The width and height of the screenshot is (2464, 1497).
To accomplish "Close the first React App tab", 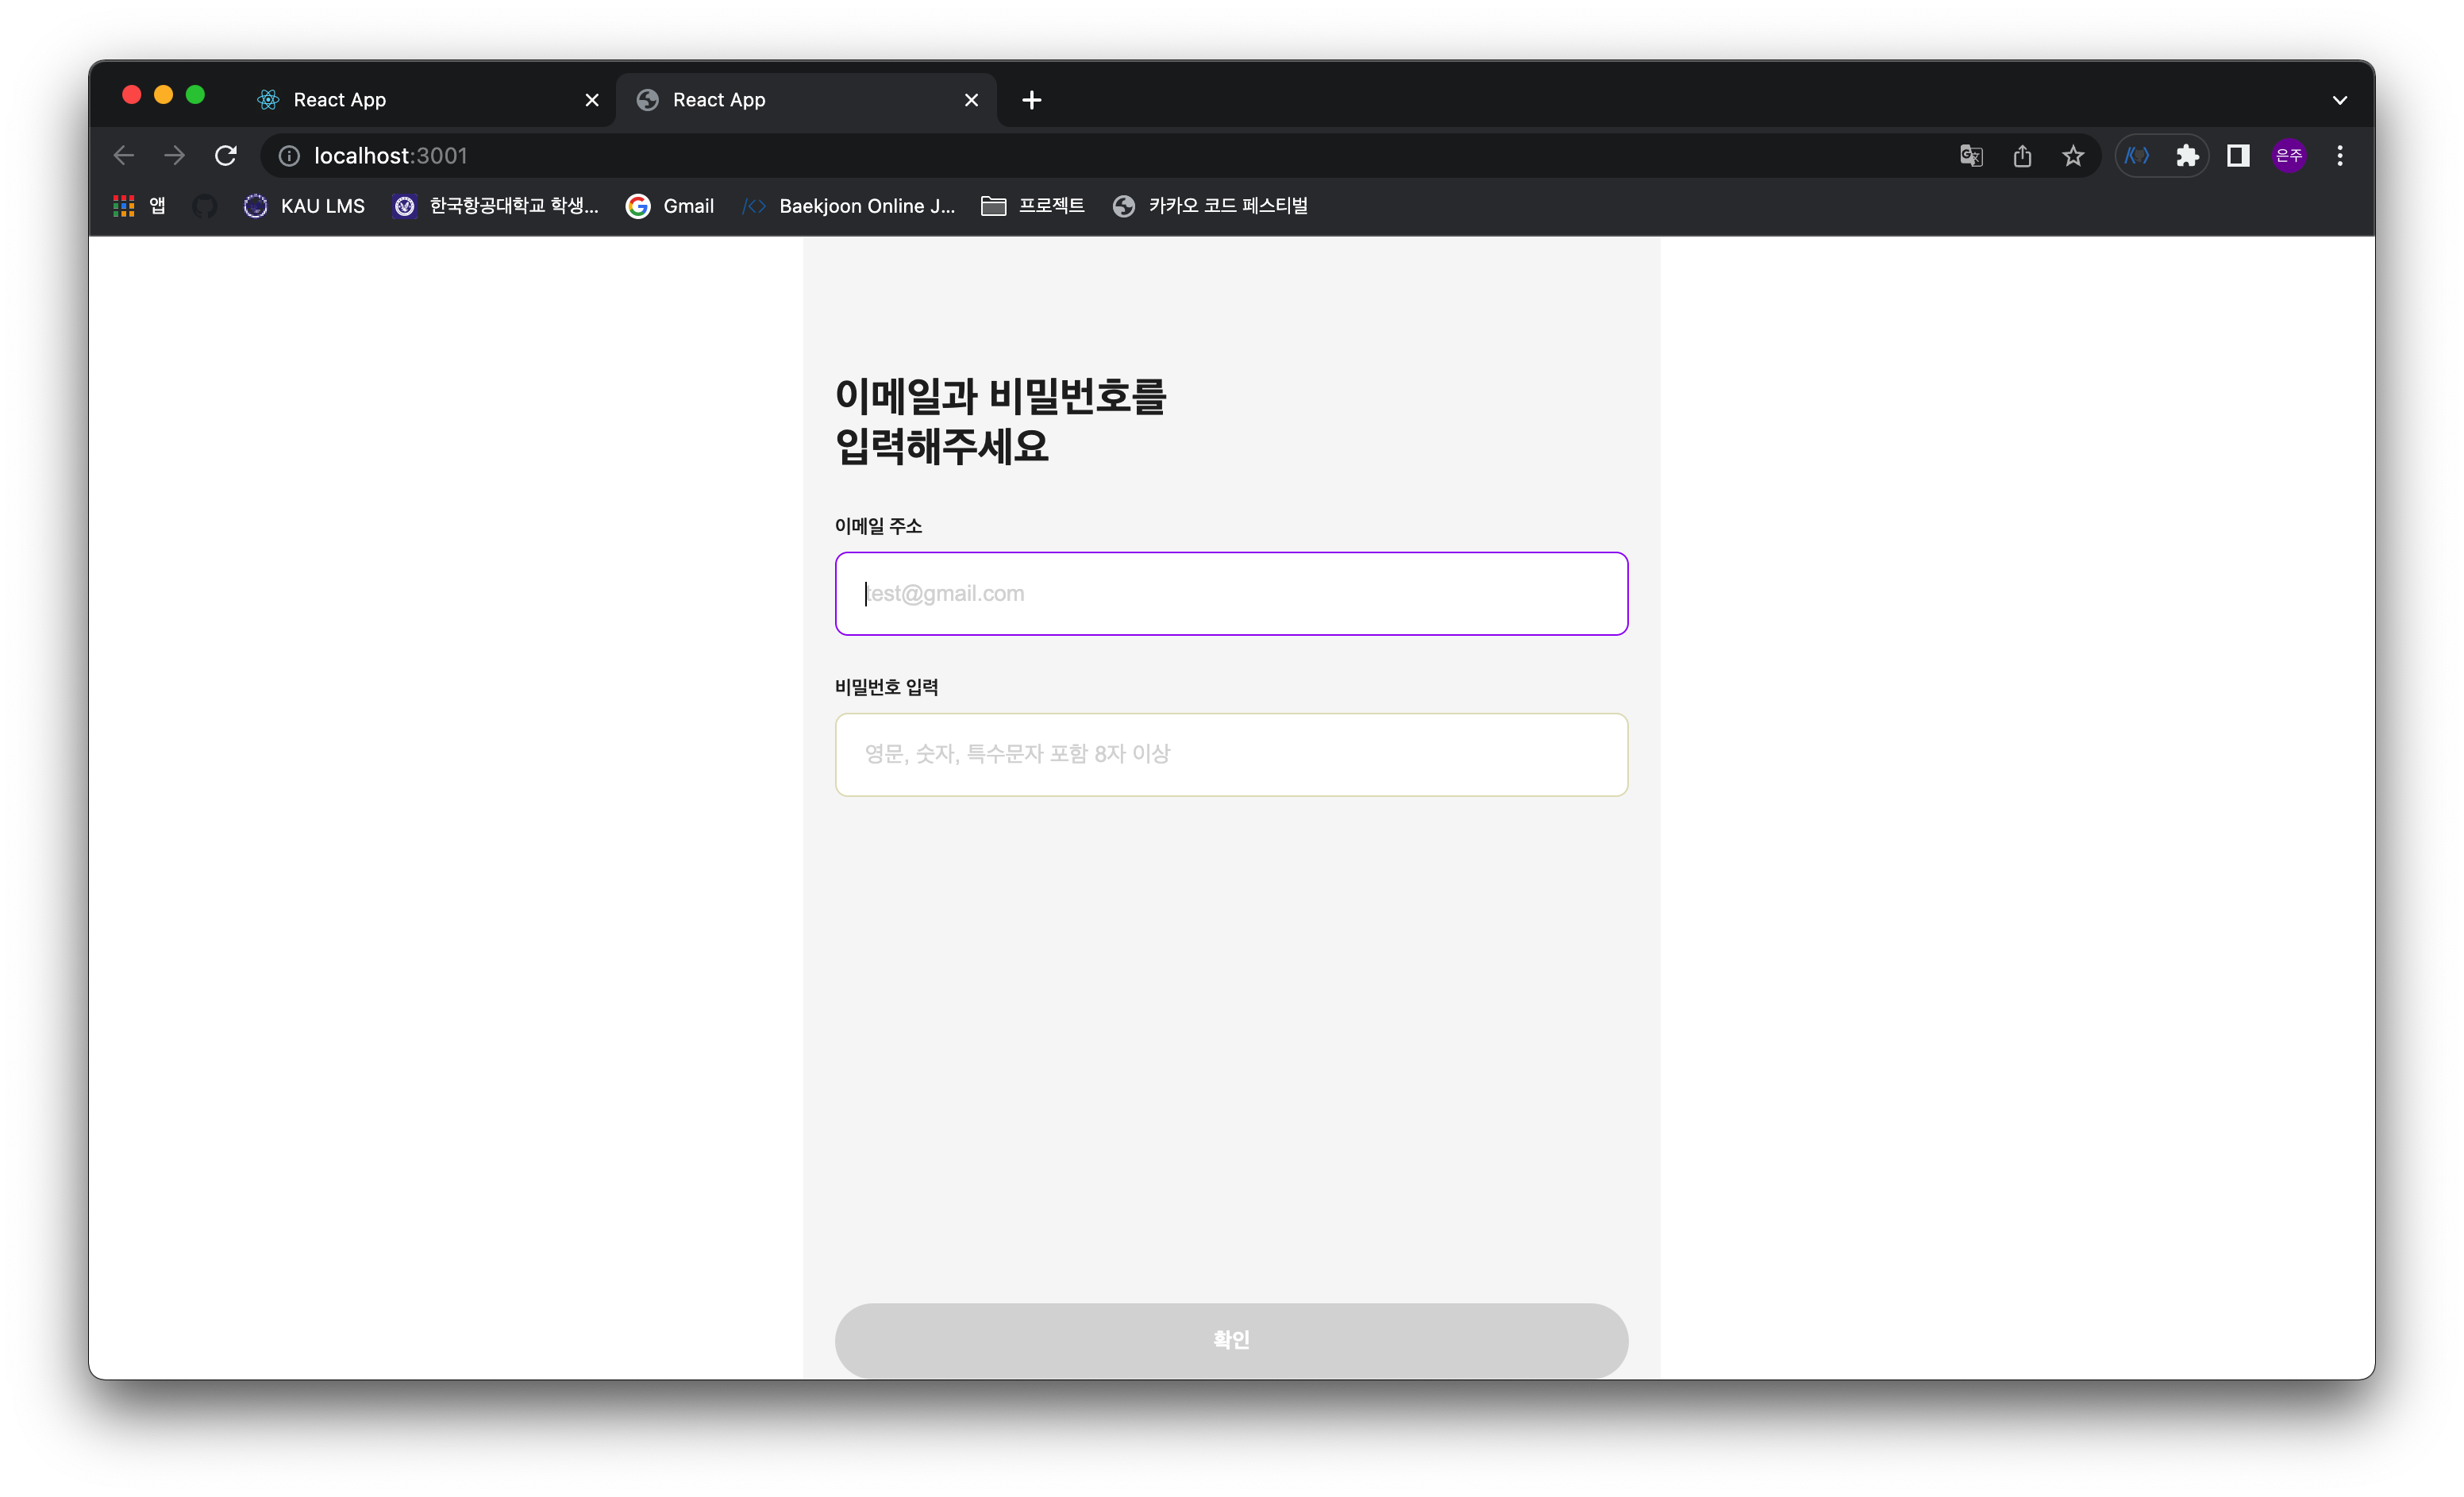I will (x=592, y=100).
